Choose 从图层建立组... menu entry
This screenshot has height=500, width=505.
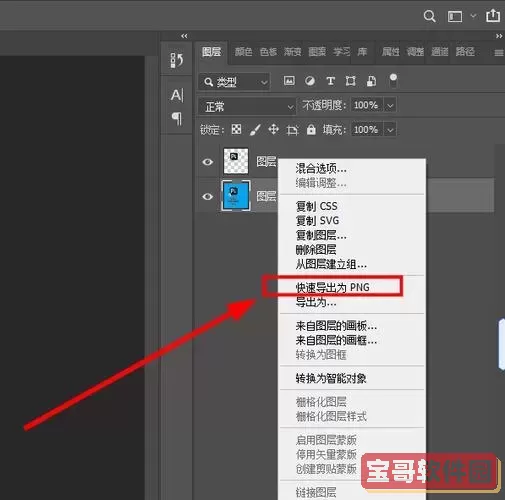[331, 264]
